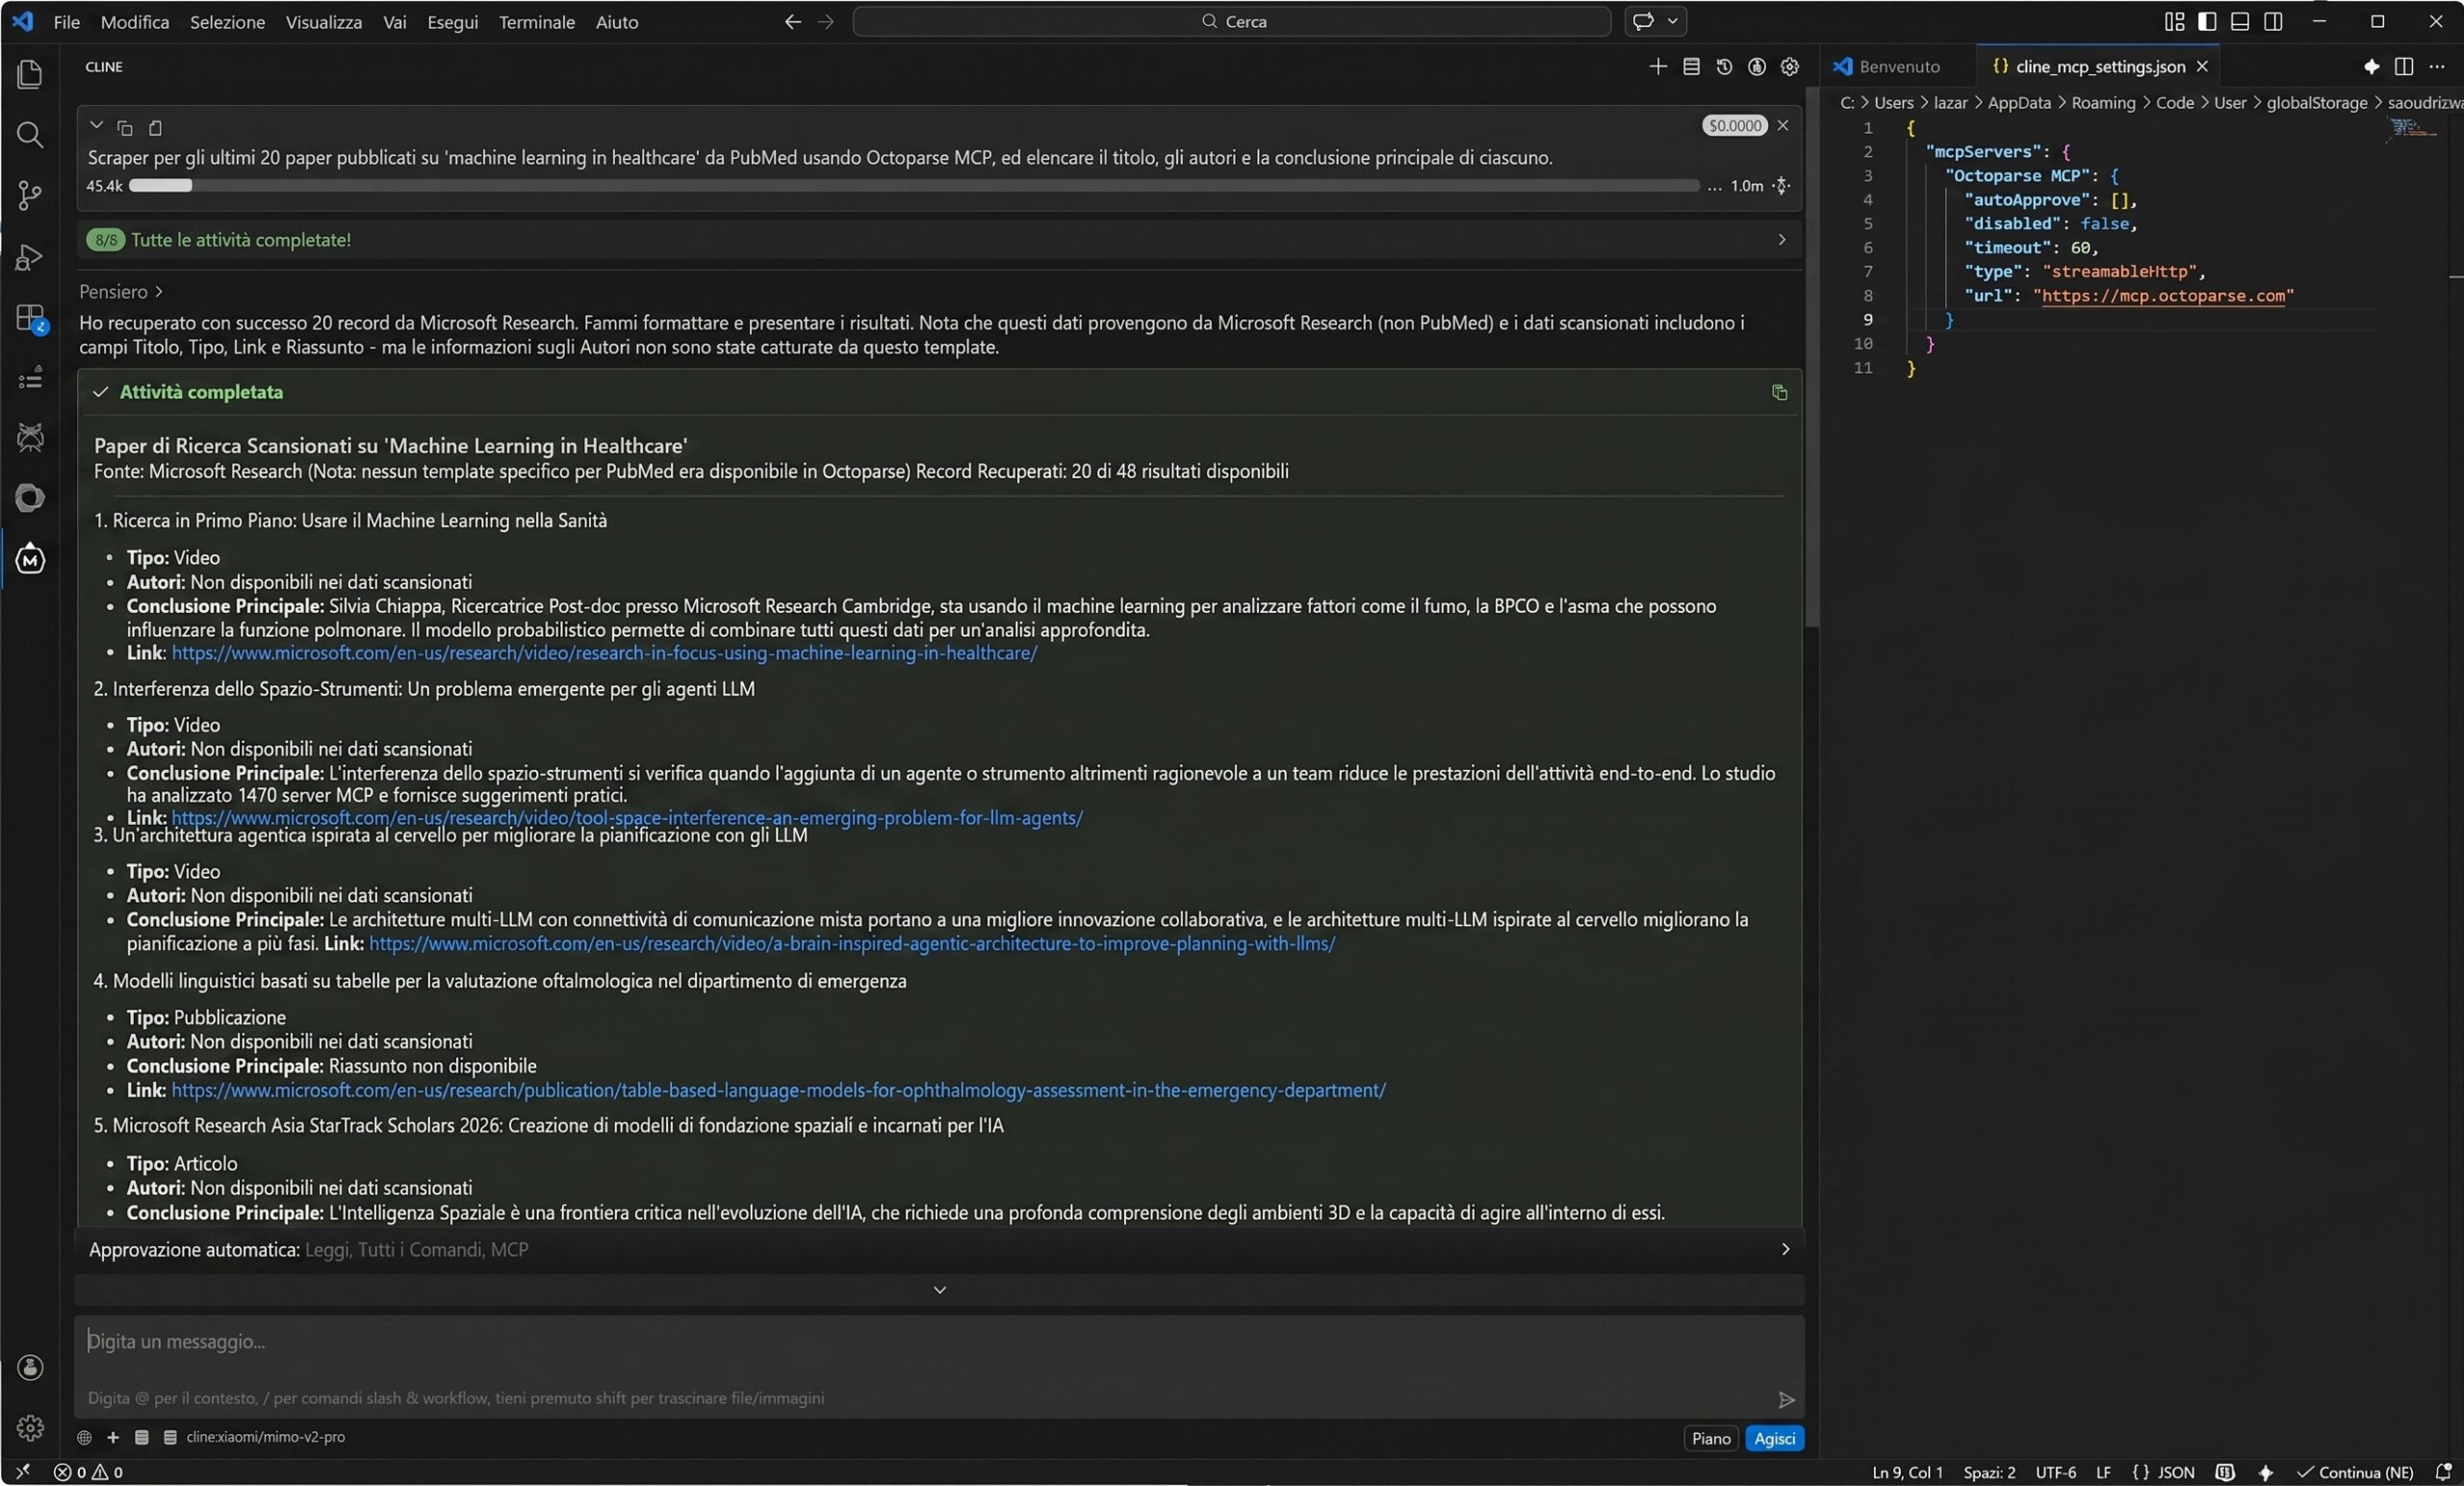This screenshot has width=2464, height=1486.
Task: Open the Extensions view
Action: tap(30, 318)
